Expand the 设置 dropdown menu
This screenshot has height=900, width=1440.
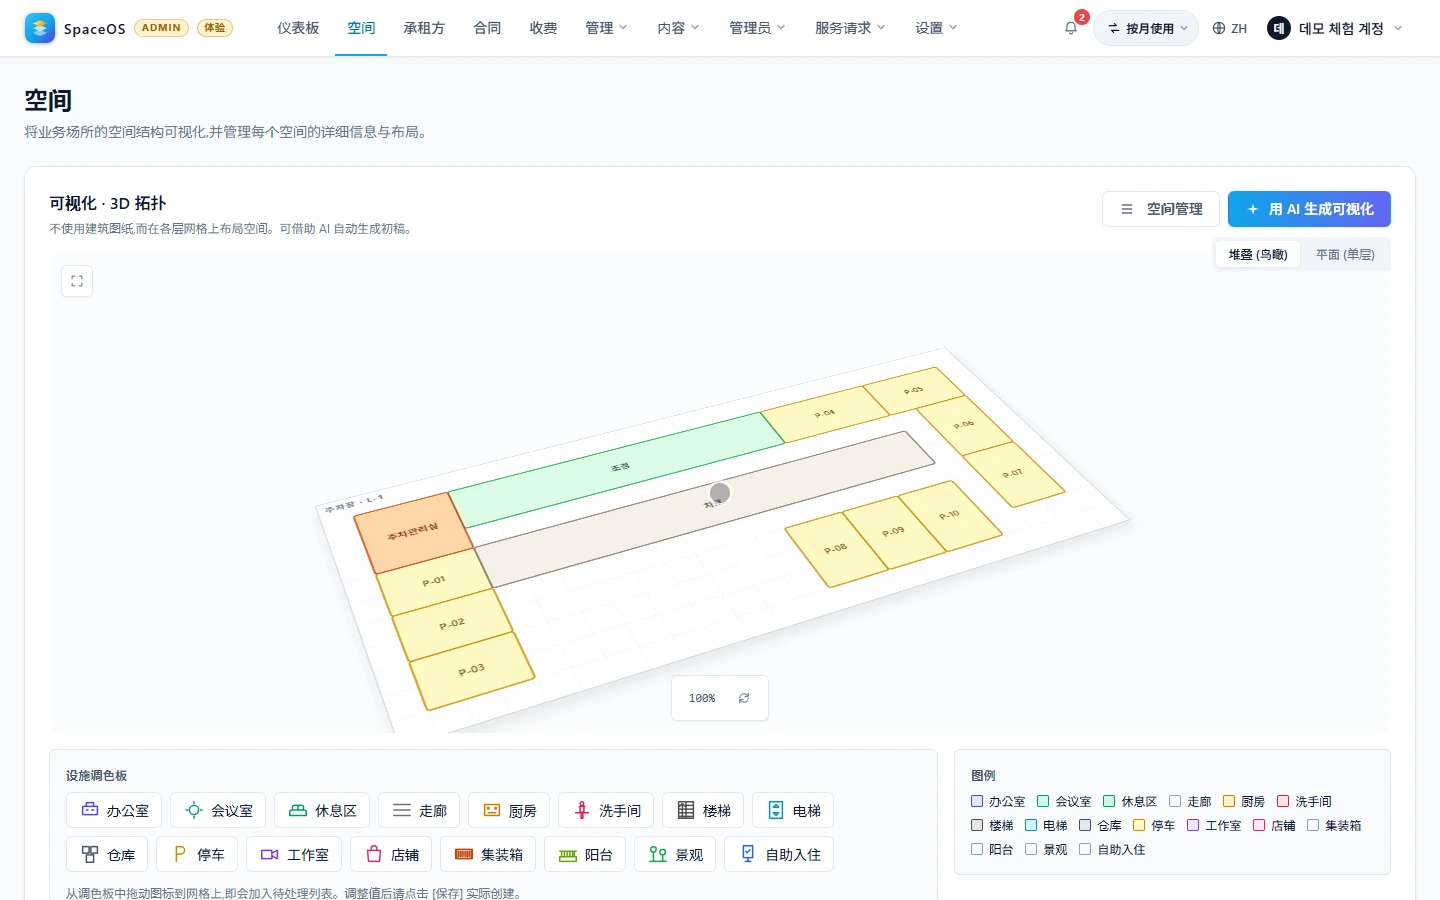click(936, 28)
